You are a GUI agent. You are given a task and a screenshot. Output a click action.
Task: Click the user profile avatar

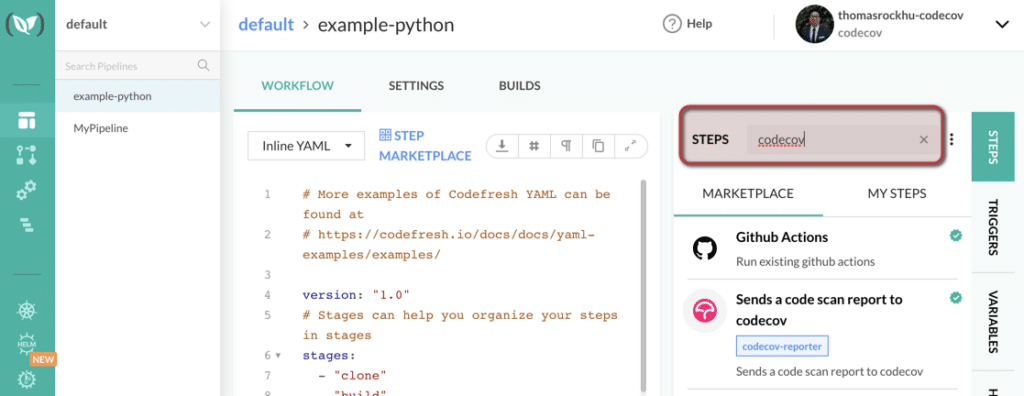click(x=814, y=24)
